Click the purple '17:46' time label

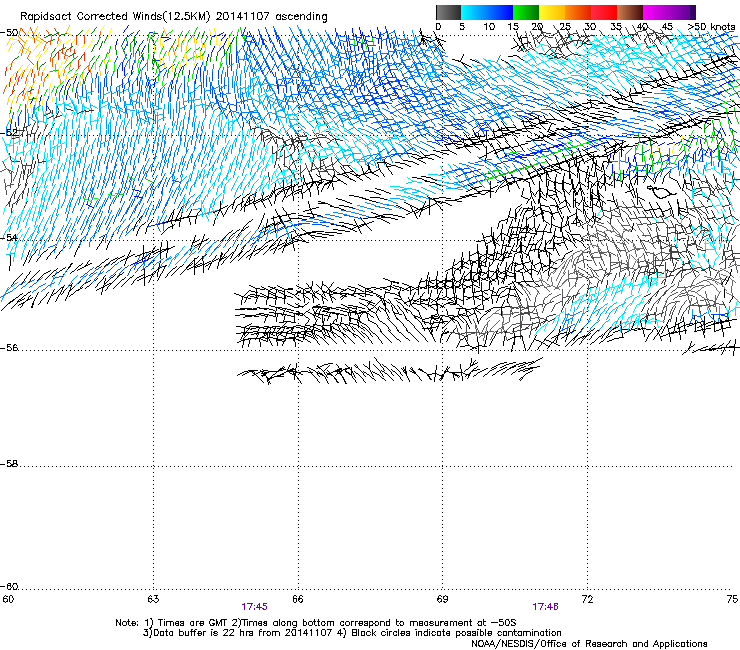(546, 607)
